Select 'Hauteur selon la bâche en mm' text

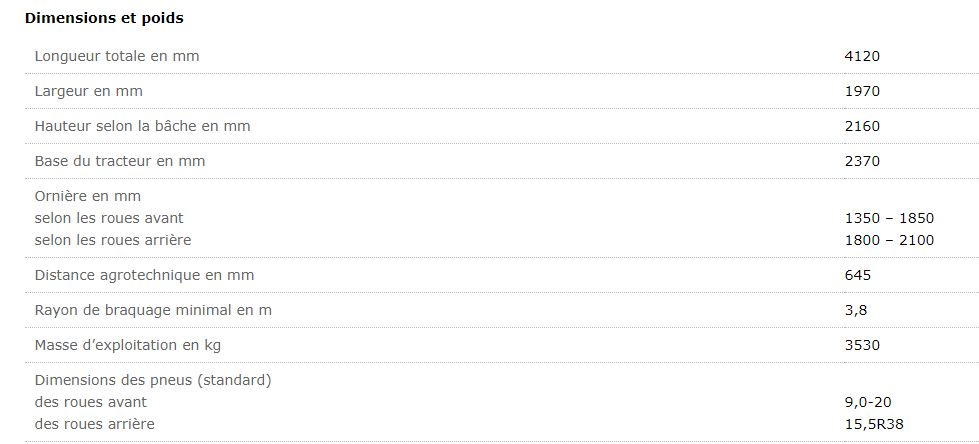click(x=142, y=126)
